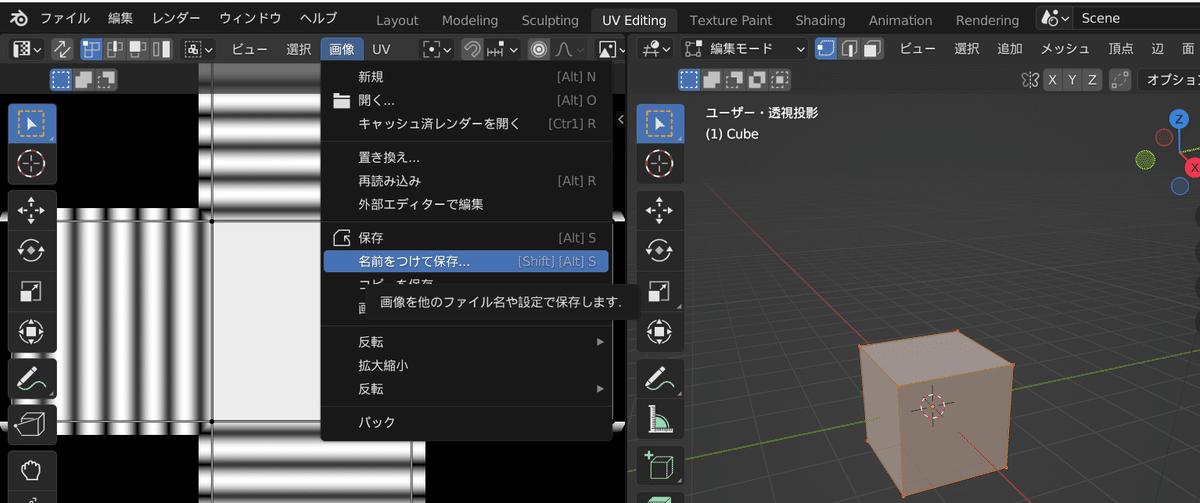Screen dimensions: 1200x503
Task: Select the 3D viewport measure tool
Action: [x=660, y=419]
